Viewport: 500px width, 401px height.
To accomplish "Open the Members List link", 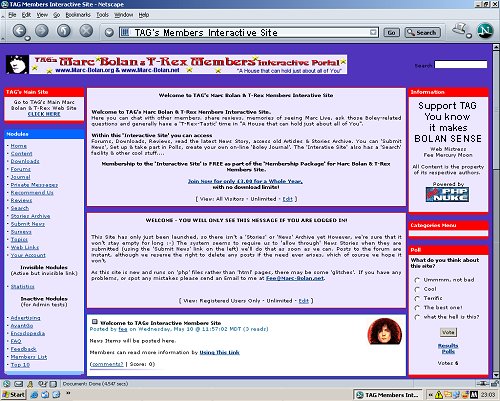I will [29, 357].
